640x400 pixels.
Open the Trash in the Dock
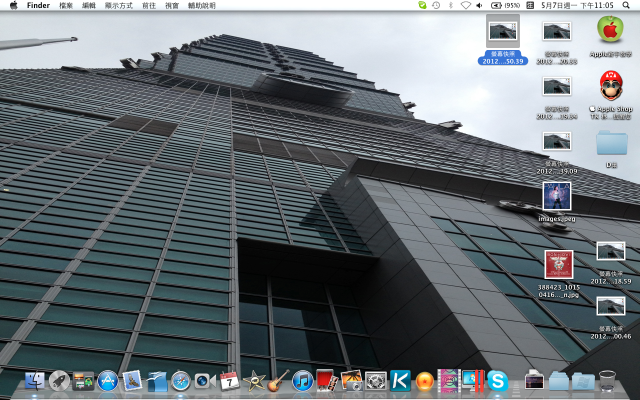coord(607,380)
